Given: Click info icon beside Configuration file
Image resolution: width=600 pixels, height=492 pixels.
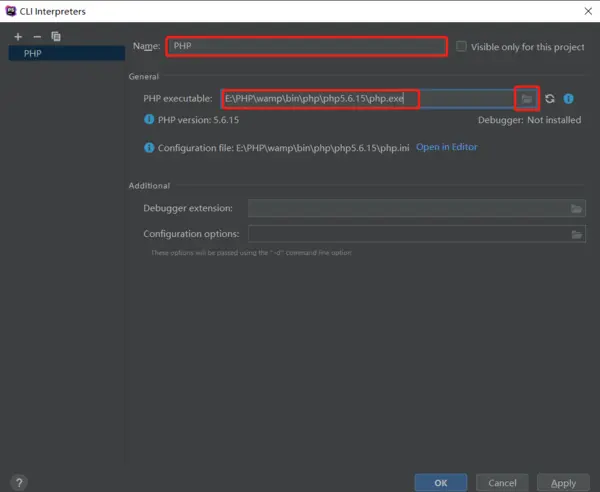Looking at the screenshot, I should click(149, 147).
